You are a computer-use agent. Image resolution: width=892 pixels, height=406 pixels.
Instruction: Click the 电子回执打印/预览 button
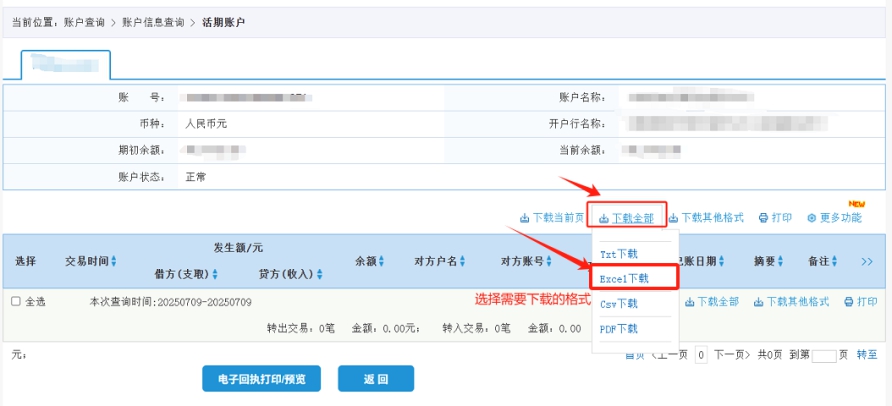262,379
